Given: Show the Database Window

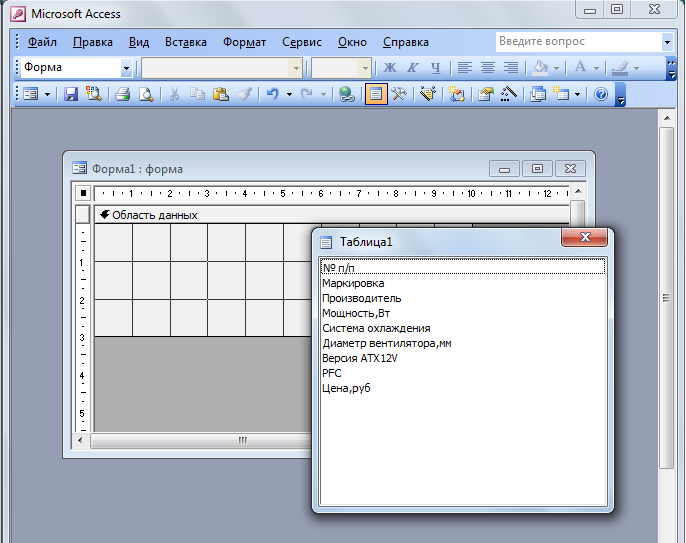Looking at the screenshot, I should click(x=538, y=94).
